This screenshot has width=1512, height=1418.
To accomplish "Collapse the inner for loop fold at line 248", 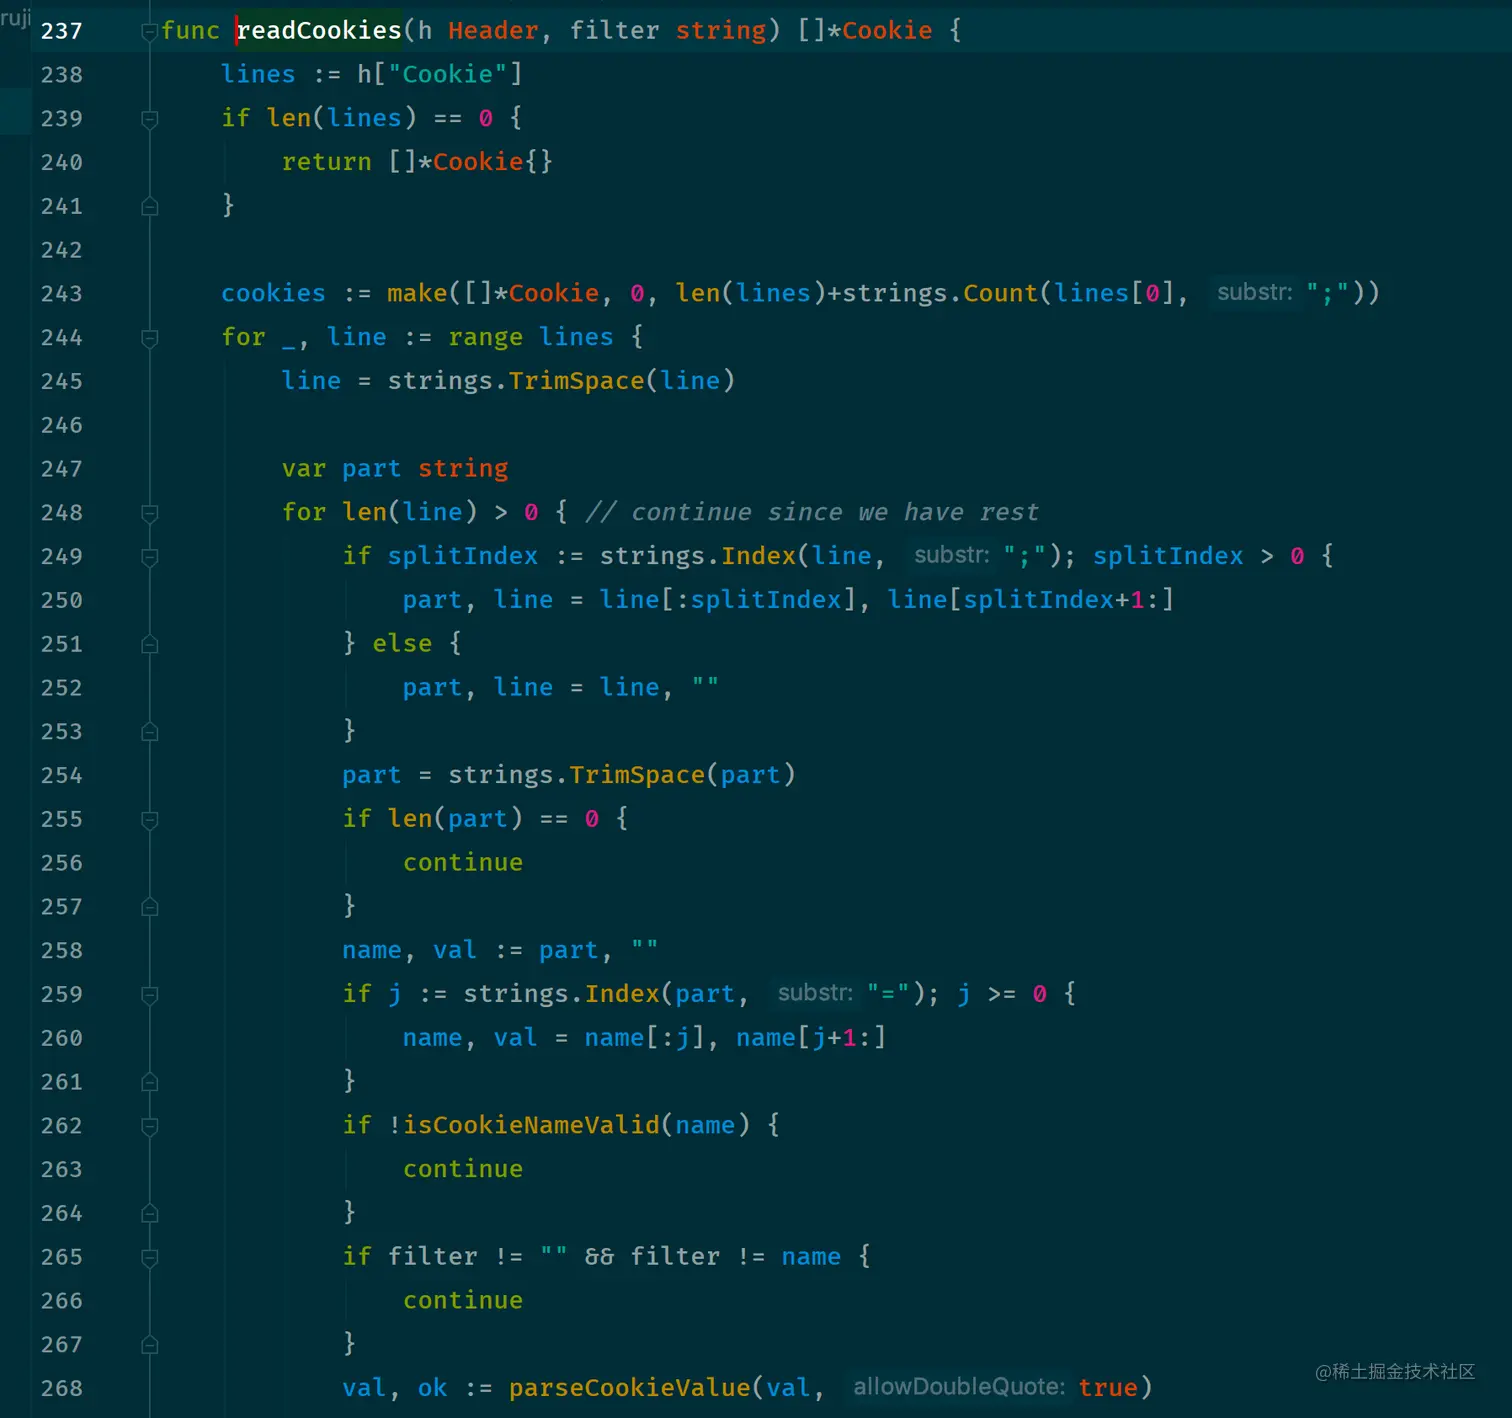I will tap(150, 513).
